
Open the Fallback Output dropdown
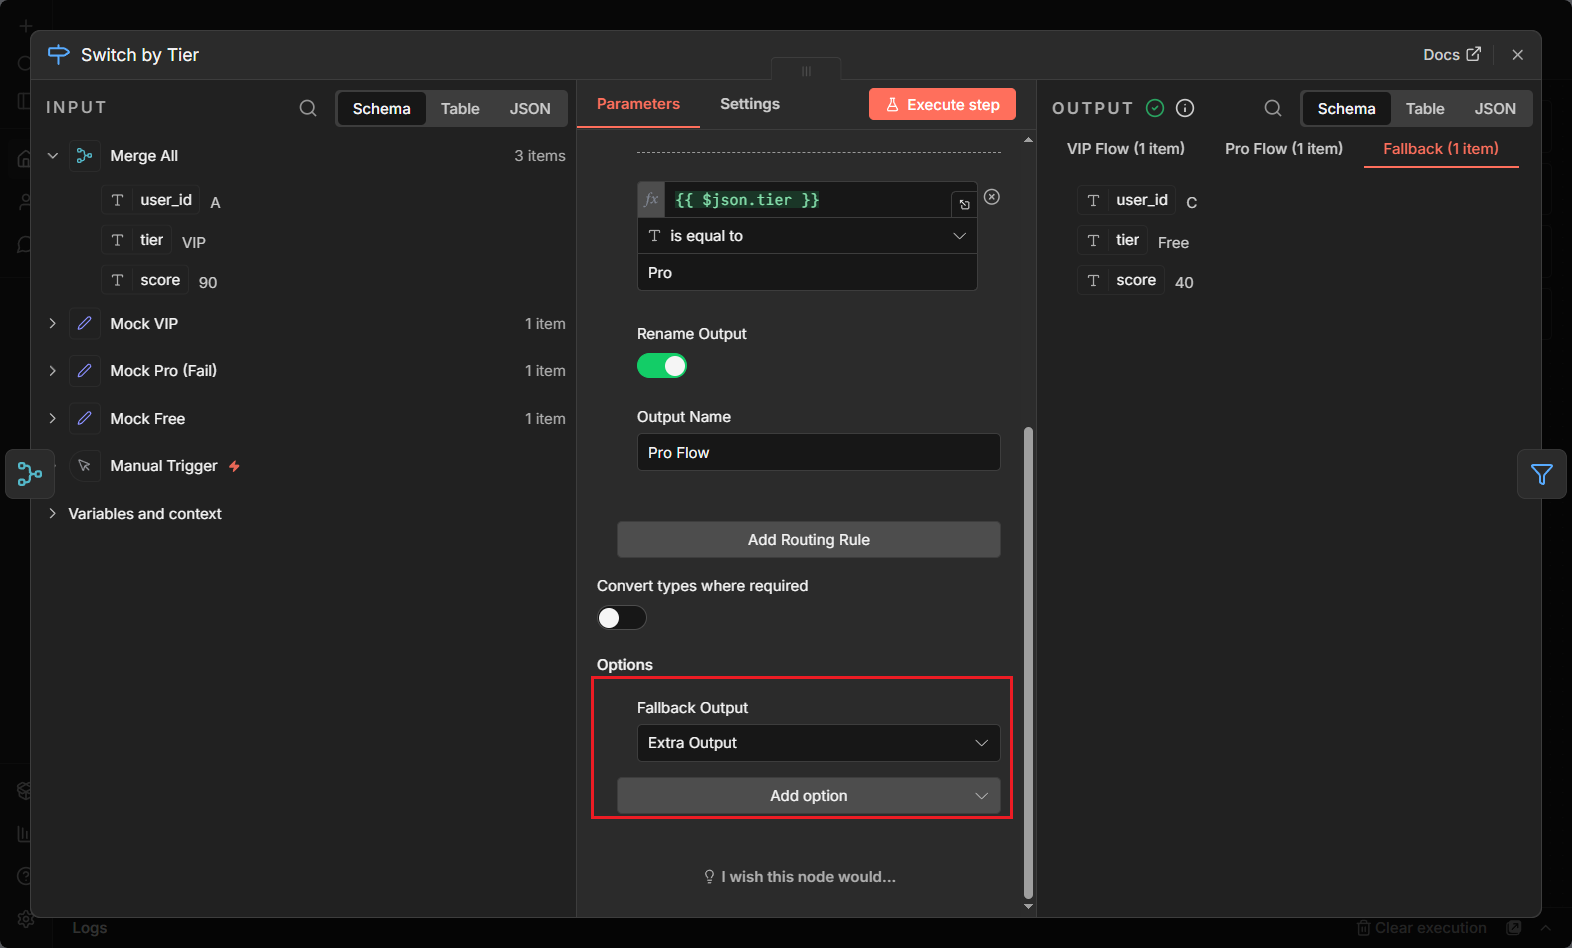pyautogui.click(x=818, y=743)
